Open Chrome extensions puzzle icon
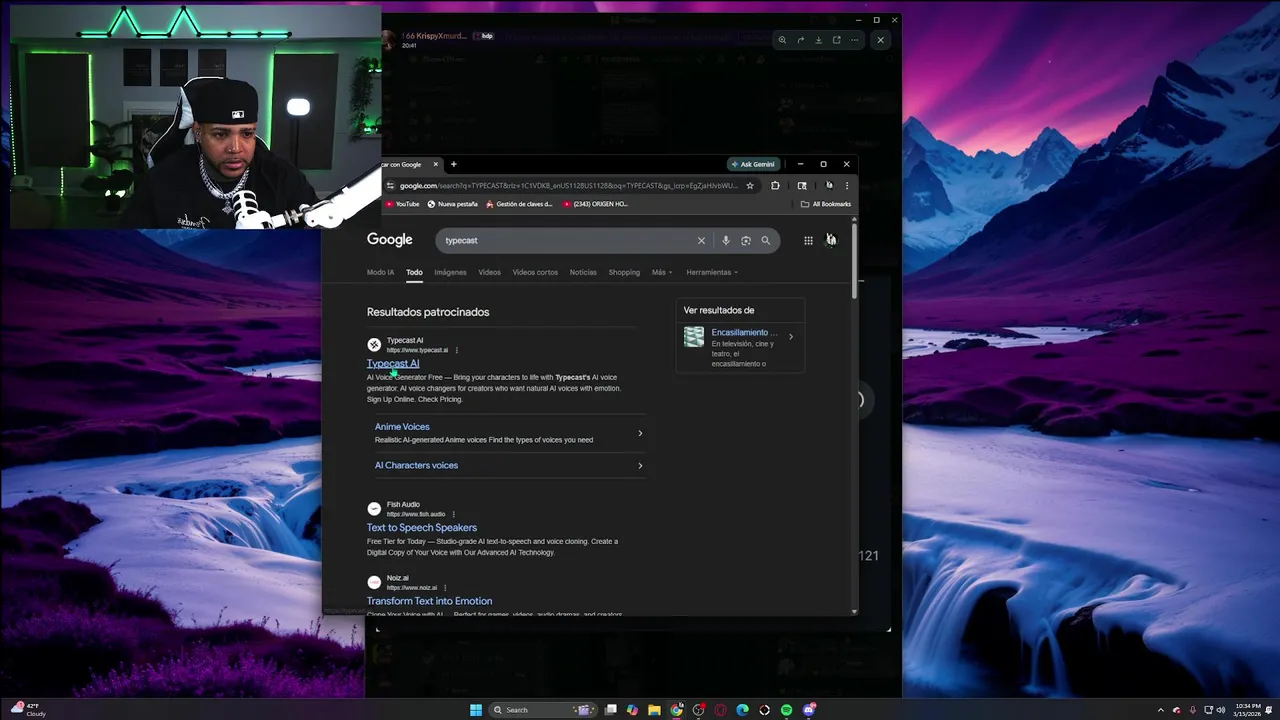1280x720 pixels. click(x=775, y=185)
